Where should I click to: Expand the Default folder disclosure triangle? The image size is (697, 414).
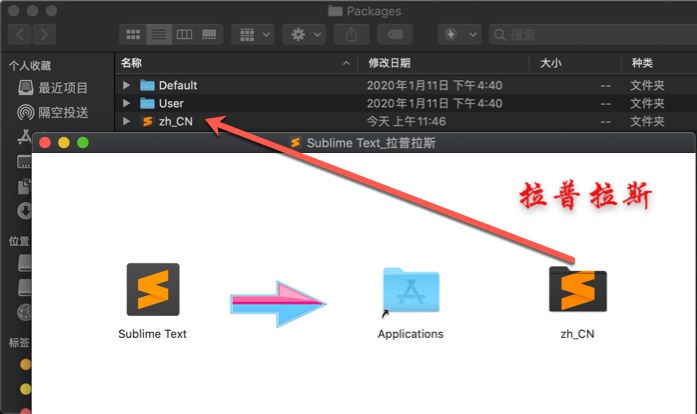click(126, 85)
